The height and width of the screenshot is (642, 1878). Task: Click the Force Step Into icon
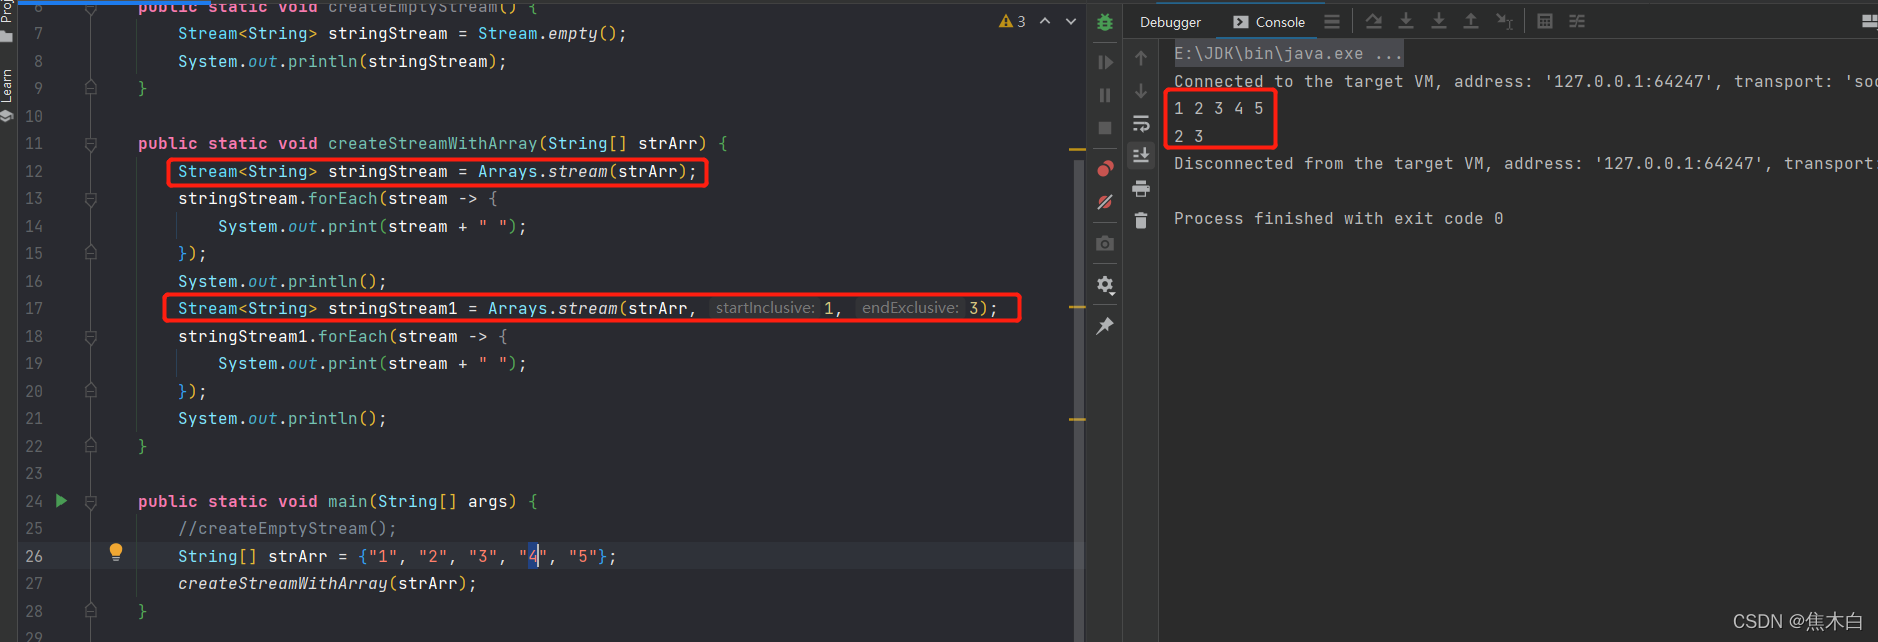[1439, 21]
